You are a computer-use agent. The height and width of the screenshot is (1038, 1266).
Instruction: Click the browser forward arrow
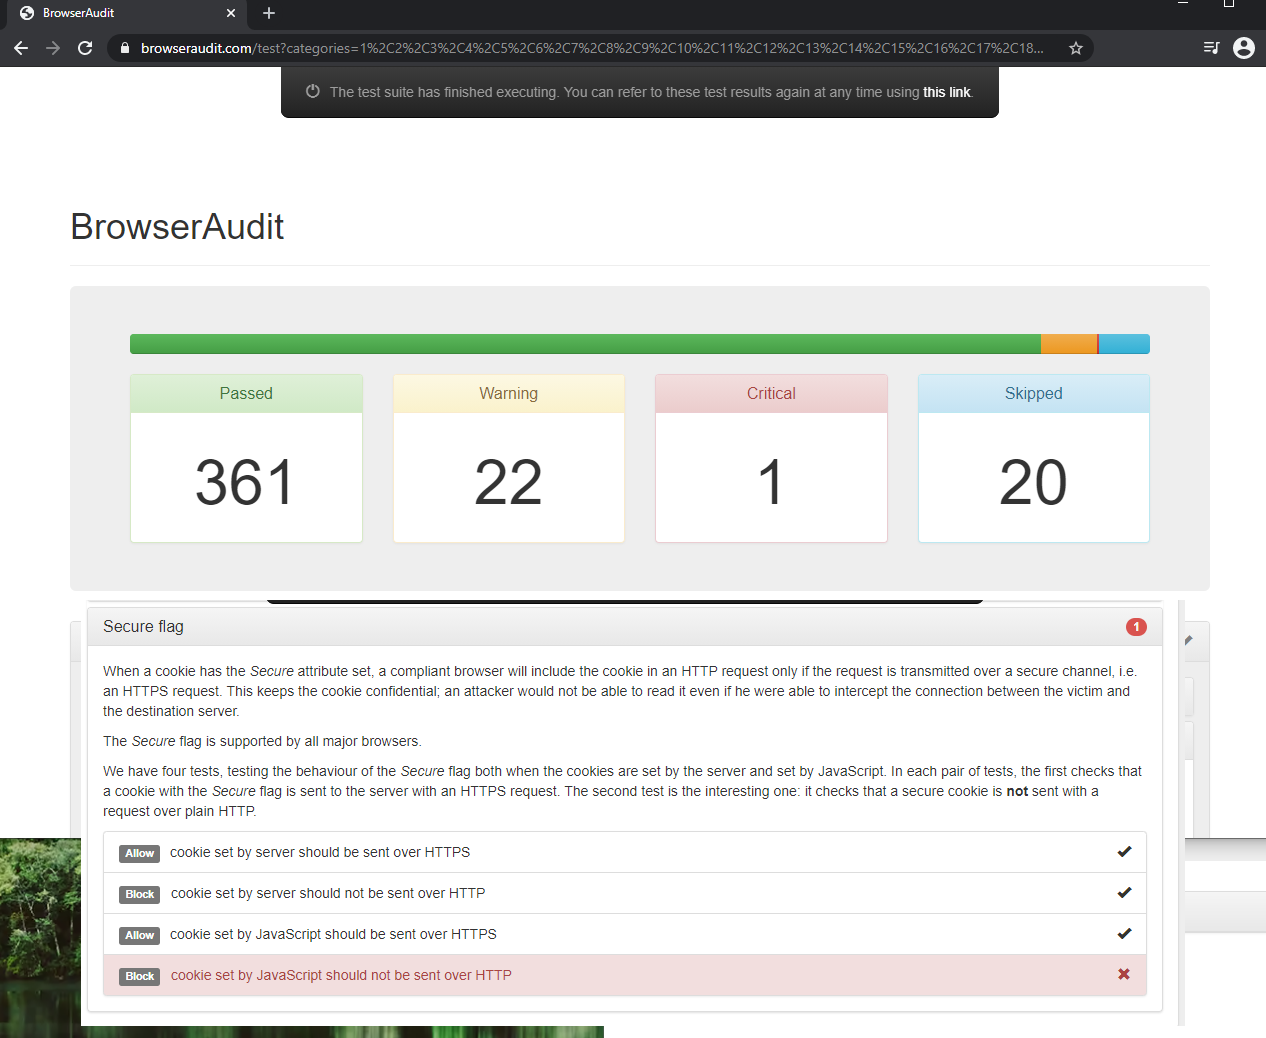click(x=53, y=48)
